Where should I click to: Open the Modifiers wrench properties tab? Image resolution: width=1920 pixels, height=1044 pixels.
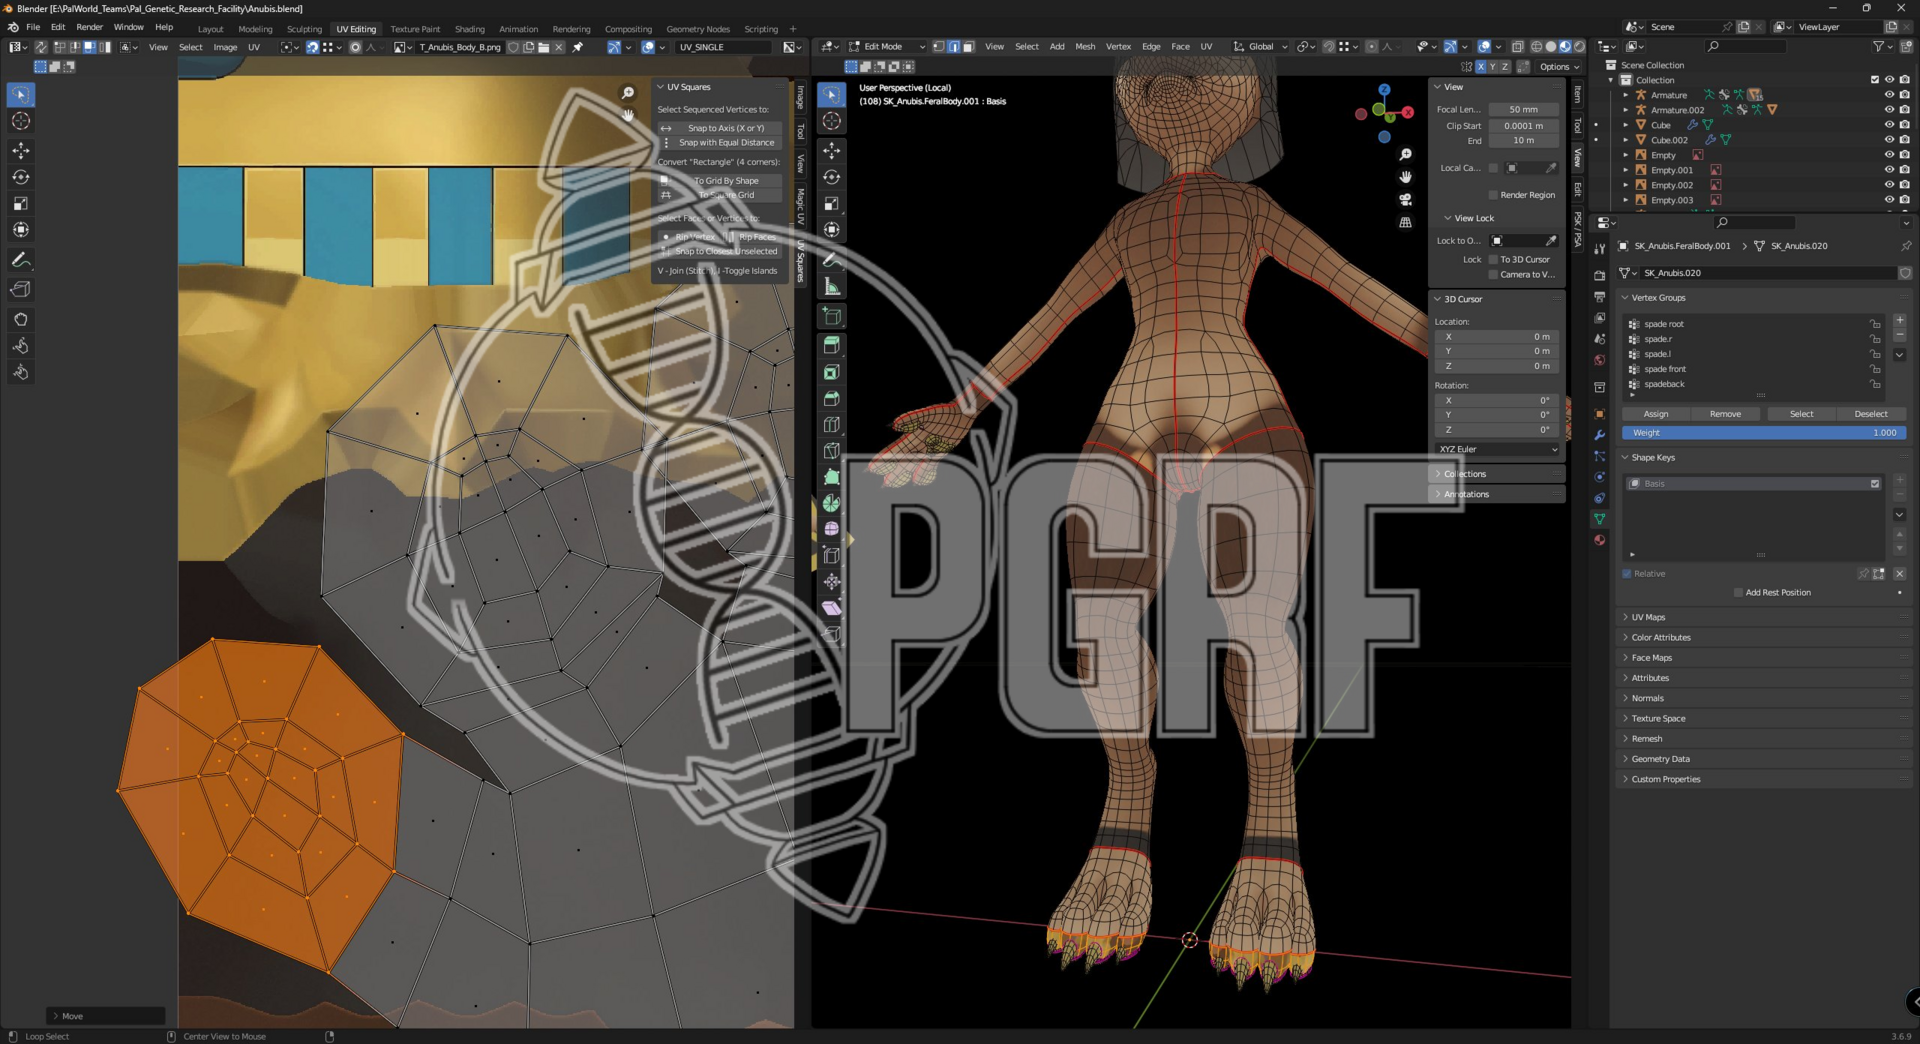1600,435
